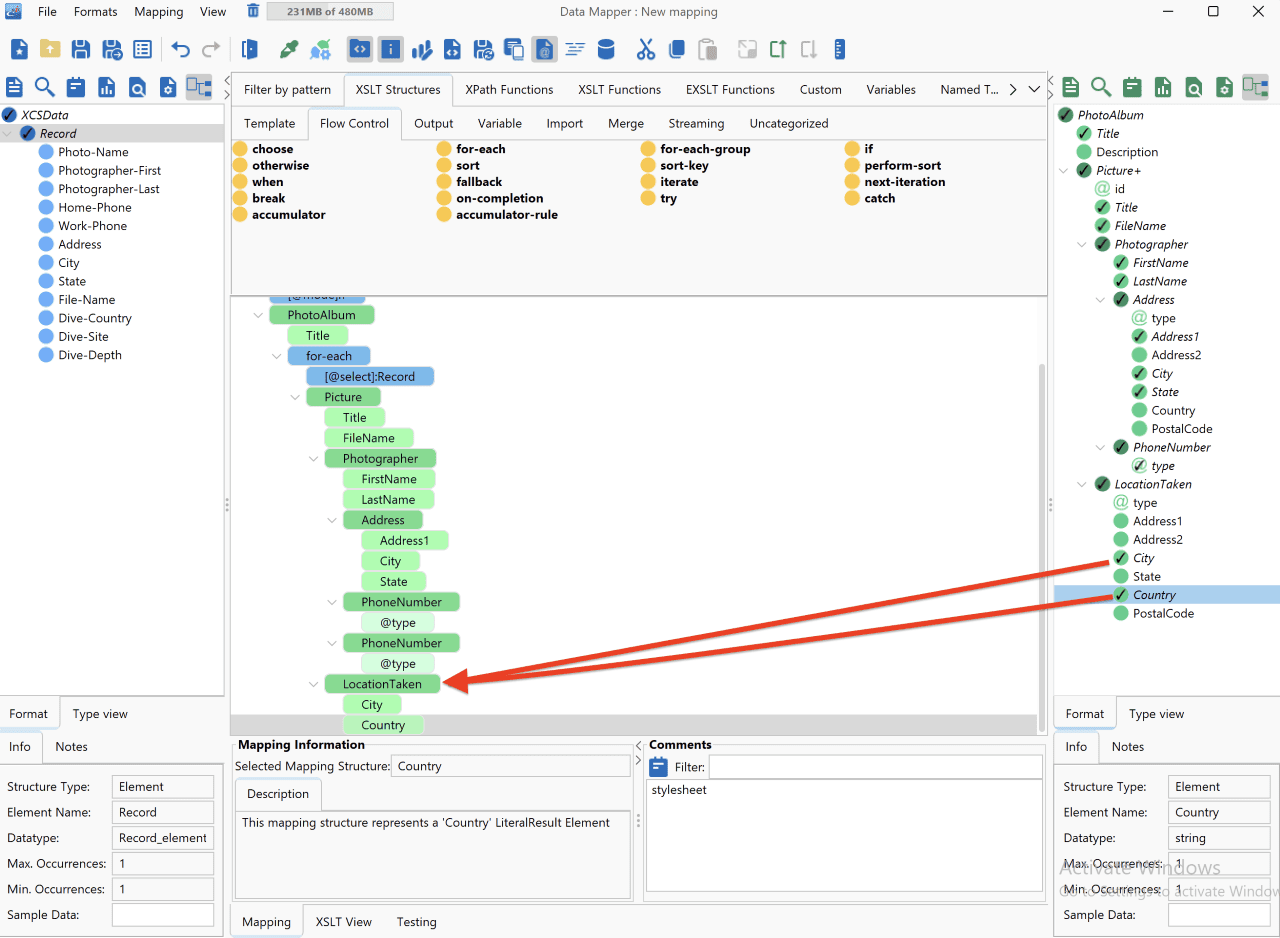Click the source Sample Data field

pyautogui.click(x=162, y=915)
